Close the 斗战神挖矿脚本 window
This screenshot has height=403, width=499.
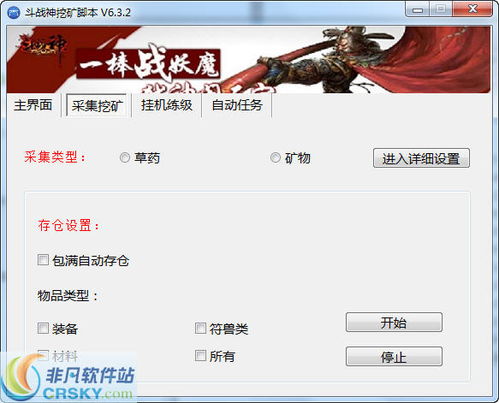pos(472,9)
